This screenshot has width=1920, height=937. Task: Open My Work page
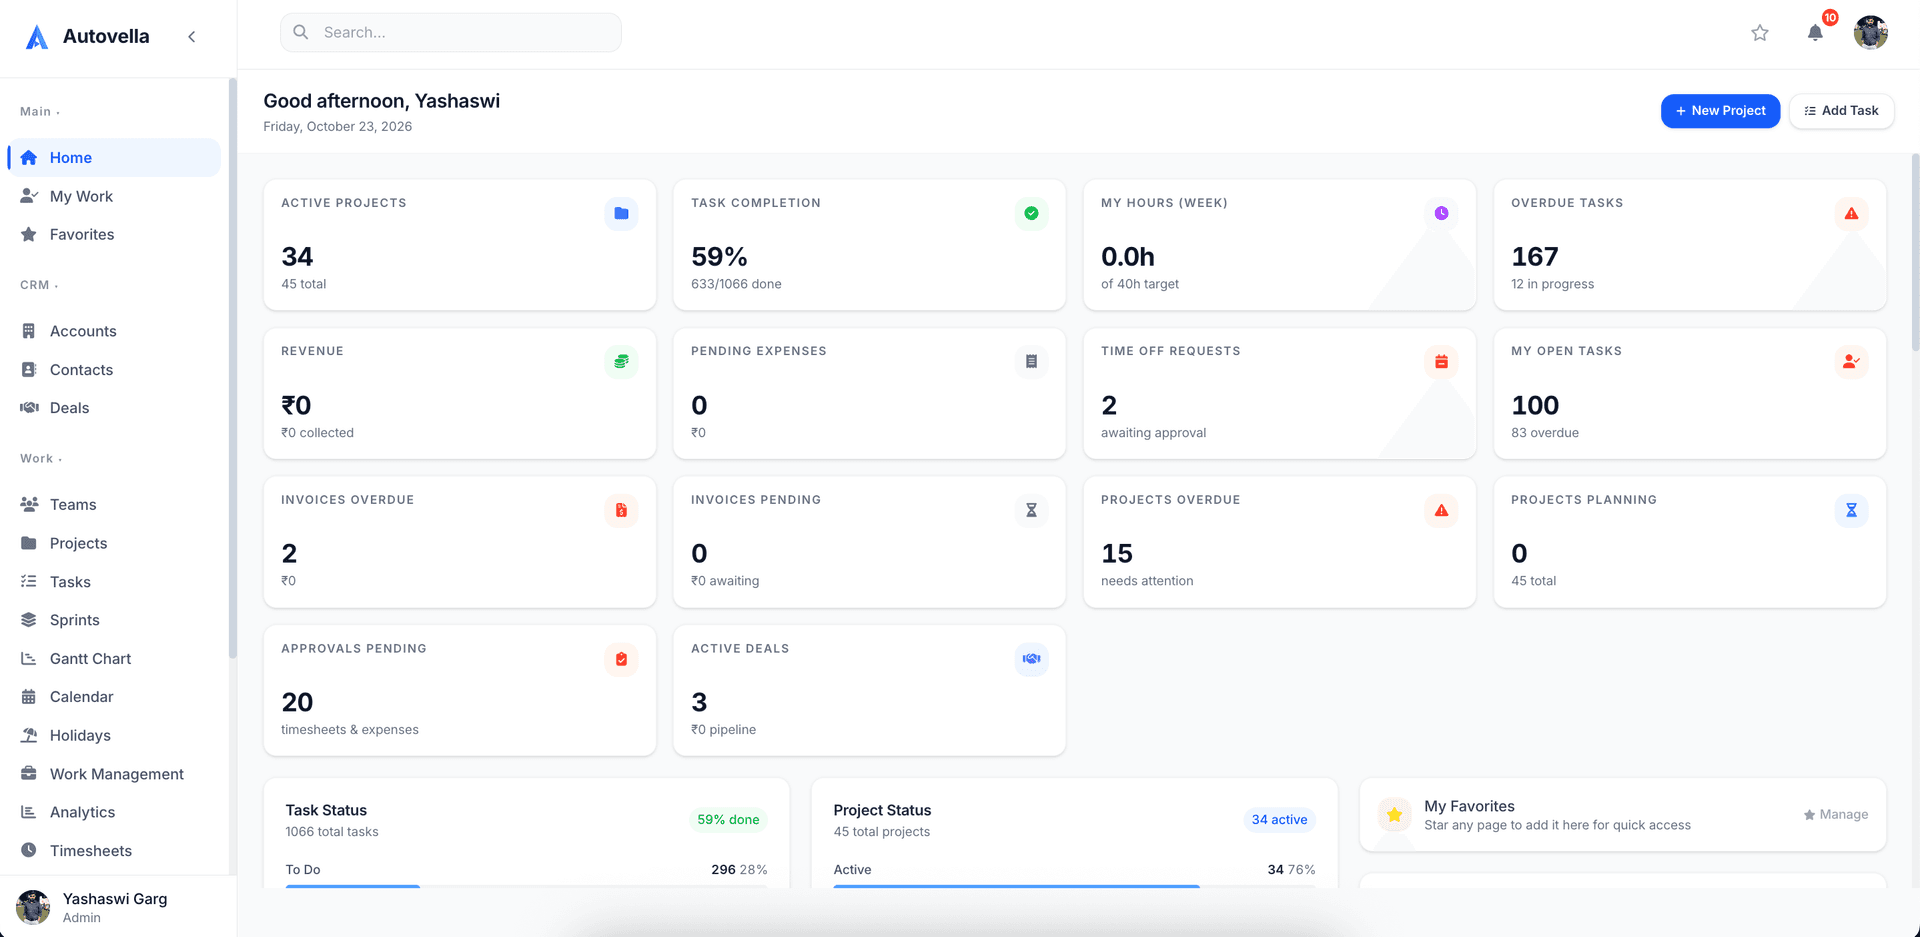(114, 196)
